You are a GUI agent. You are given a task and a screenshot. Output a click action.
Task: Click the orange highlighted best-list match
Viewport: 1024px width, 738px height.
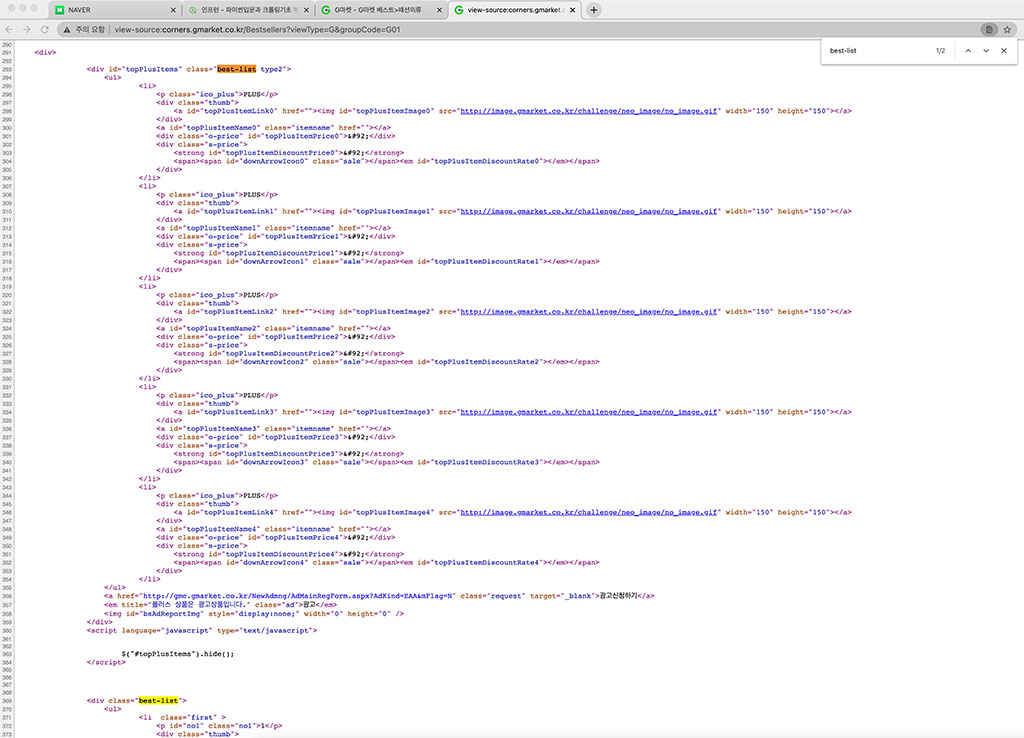[236, 69]
